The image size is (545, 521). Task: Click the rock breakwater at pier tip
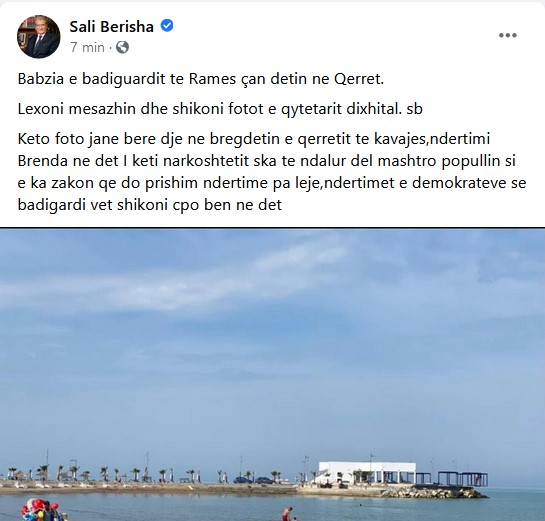pyautogui.click(x=433, y=493)
